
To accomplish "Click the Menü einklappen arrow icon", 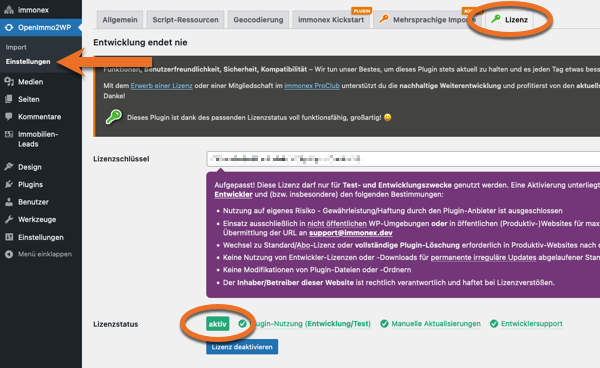I will pyautogui.click(x=9, y=254).
